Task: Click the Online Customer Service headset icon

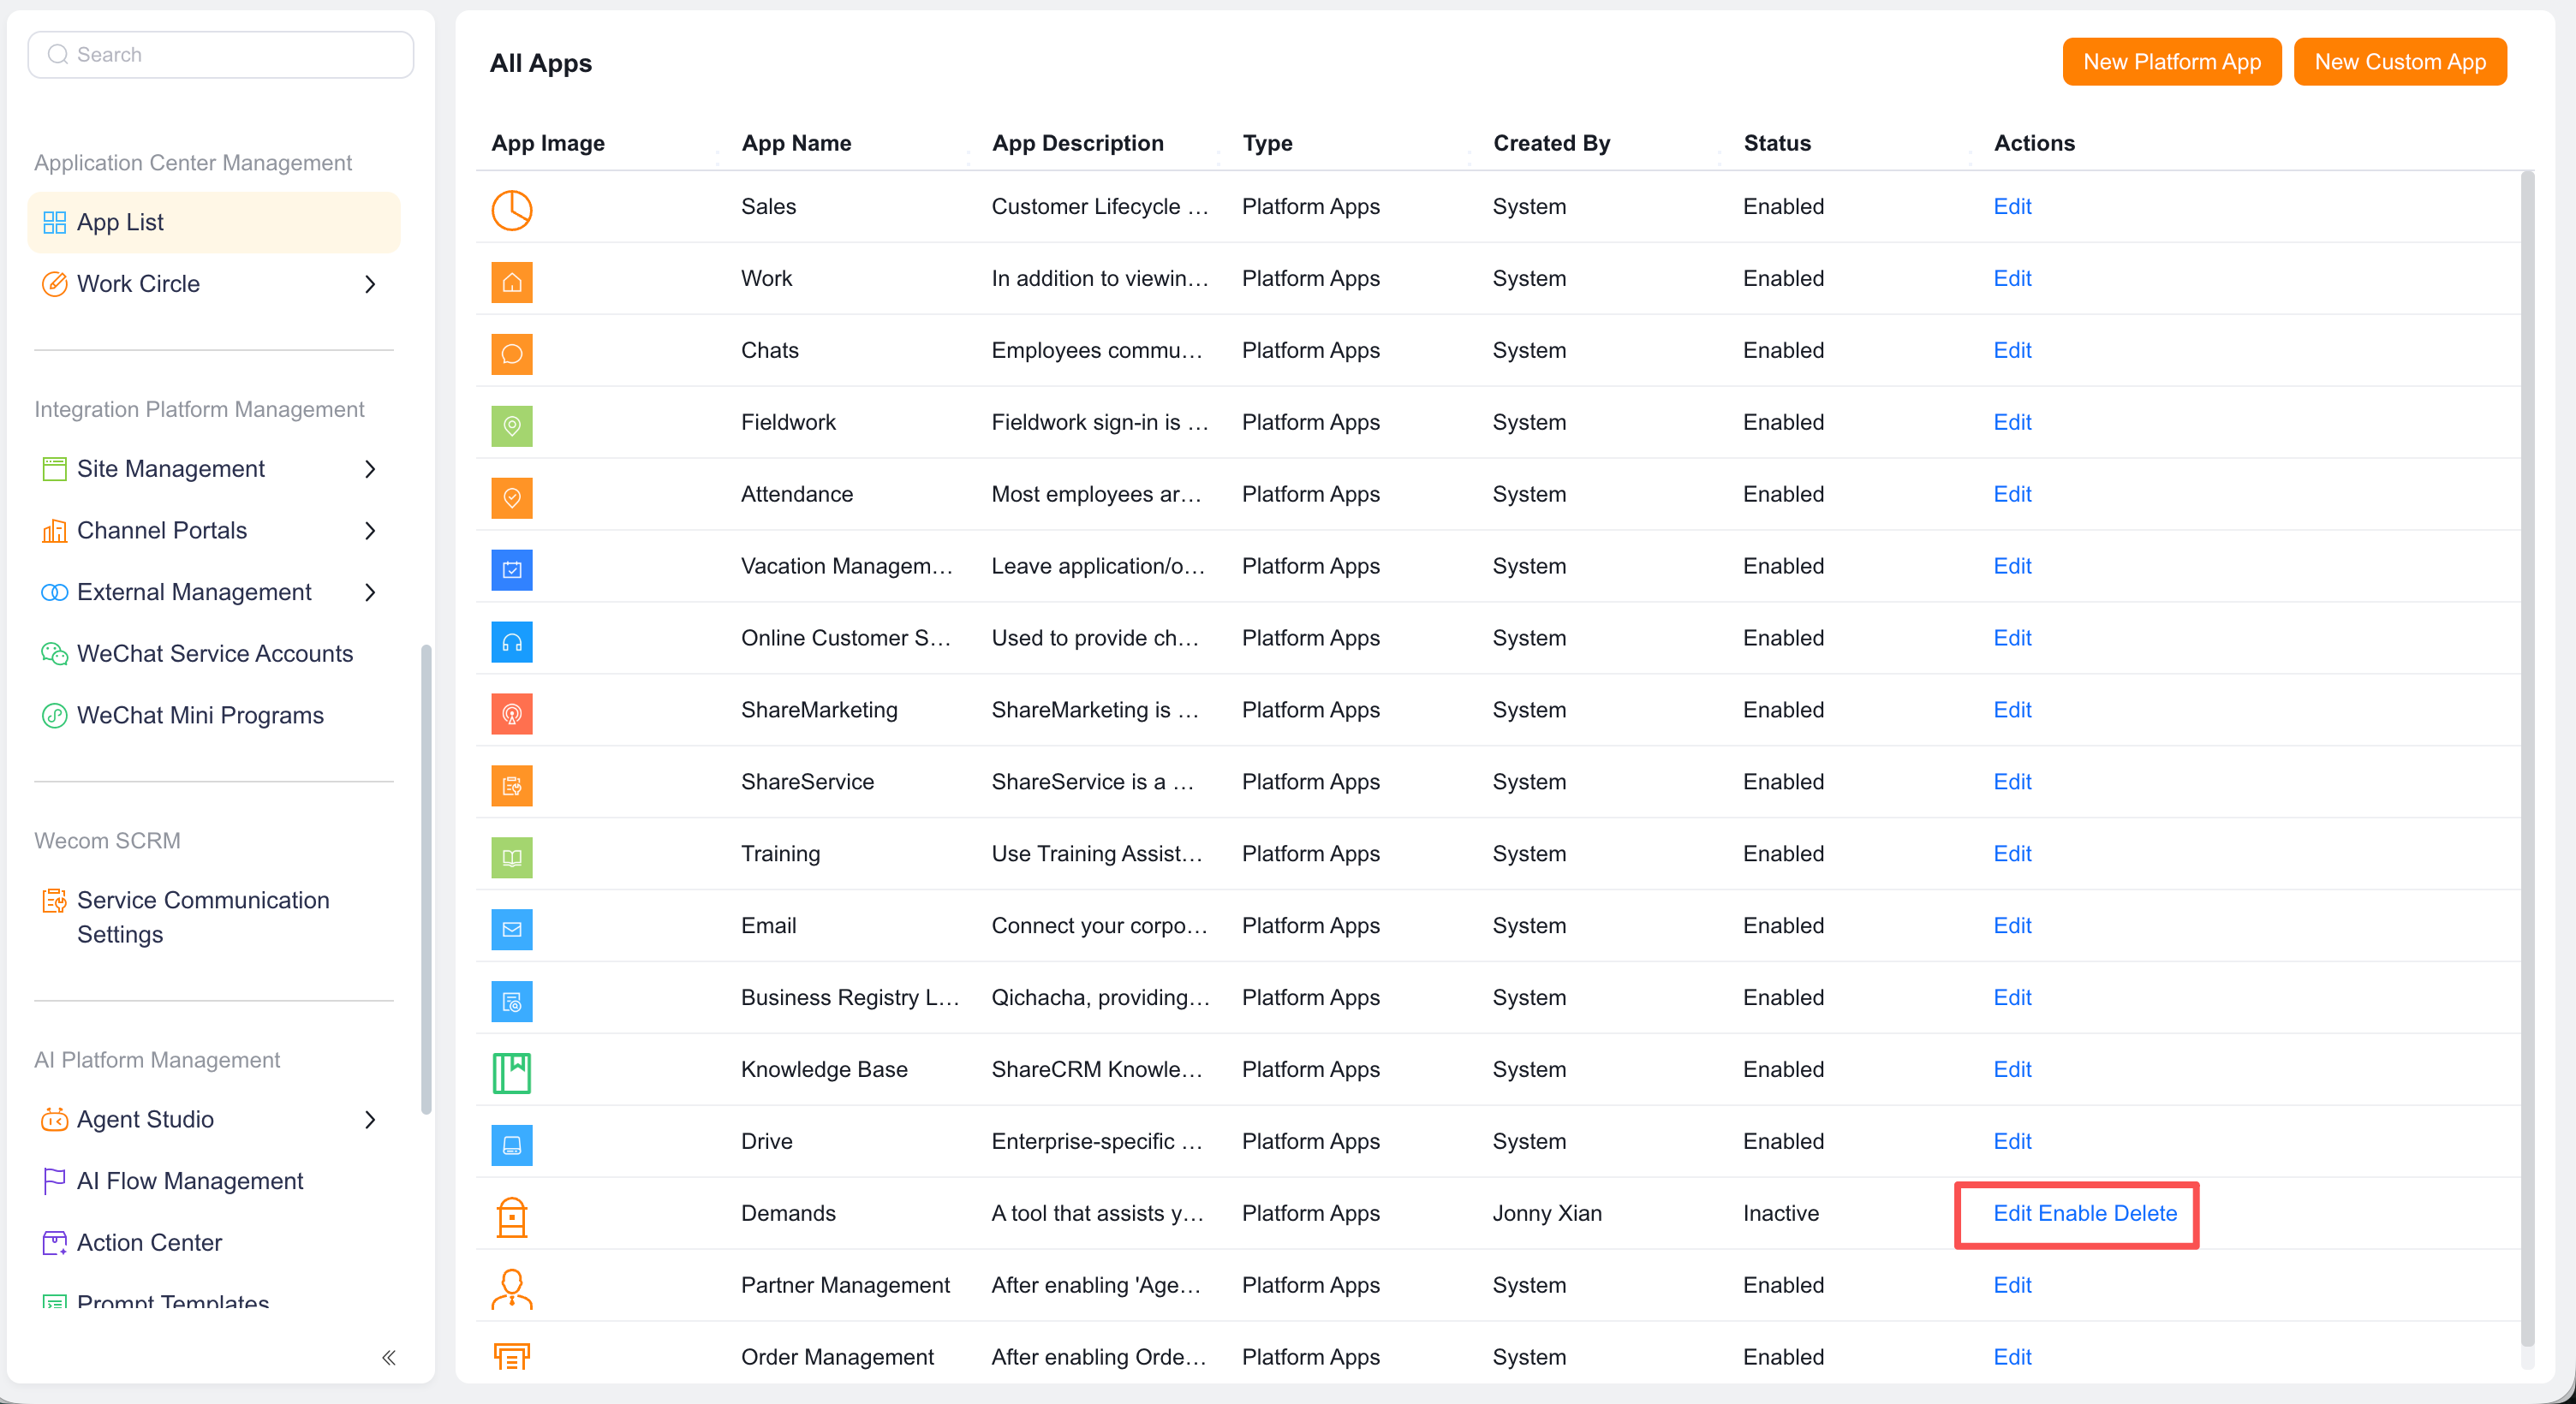Action: click(511, 642)
